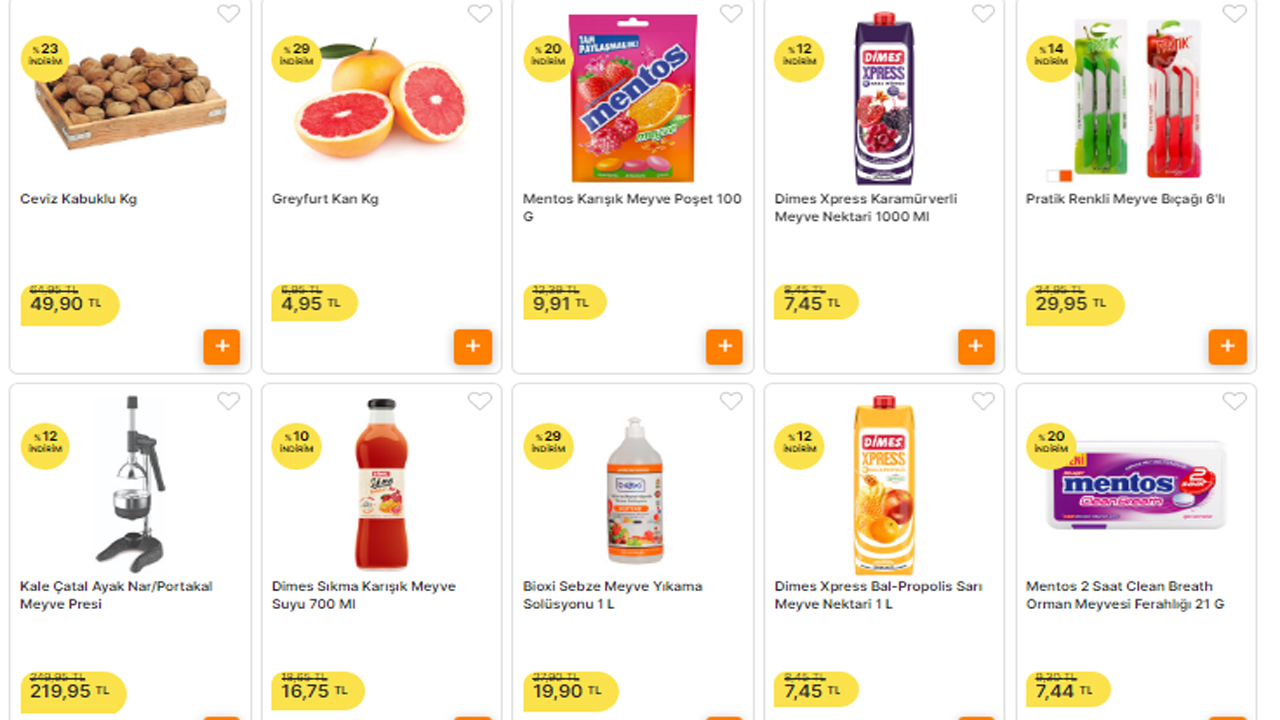Screen dimensions: 1280x720
Task: Add Ceviz Kabuklu Kg to cart
Action: pyautogui.click(x=222, y=347)
